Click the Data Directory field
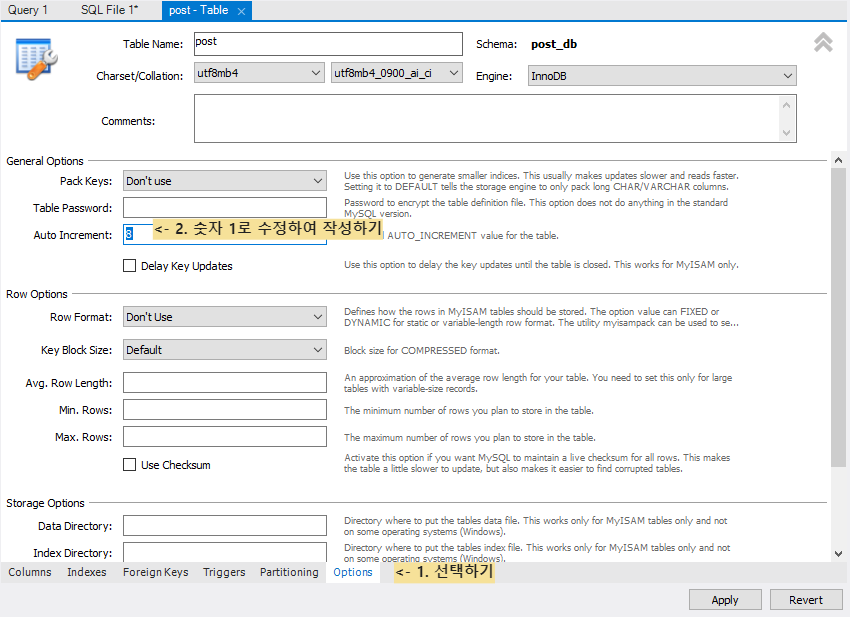The image size is (850, 617). [x=224, y=525]
